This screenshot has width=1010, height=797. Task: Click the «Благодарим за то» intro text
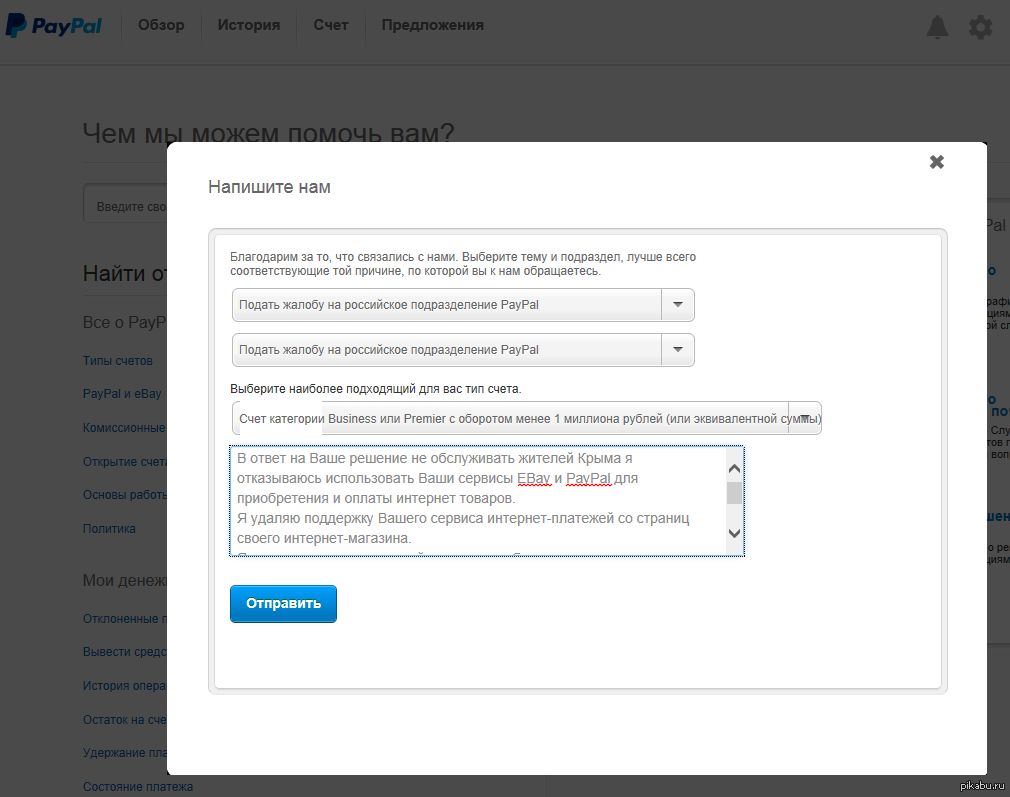tap(463, 264)
